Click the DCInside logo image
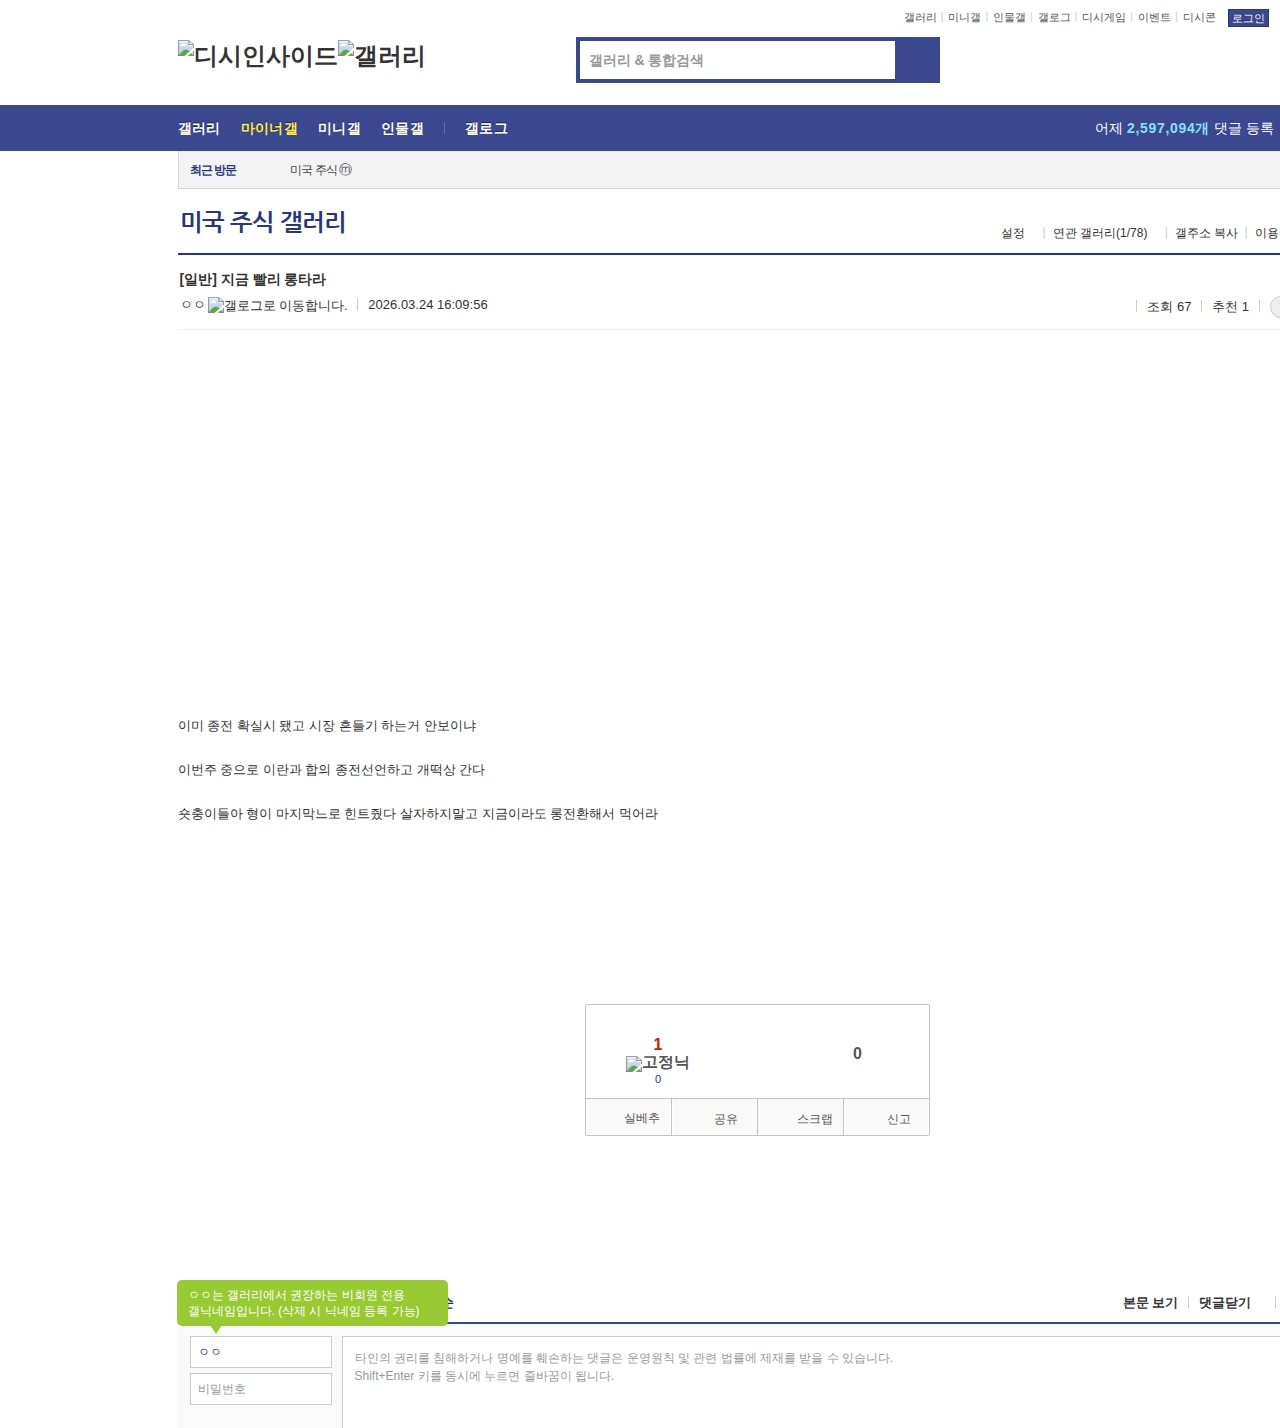 258,56
